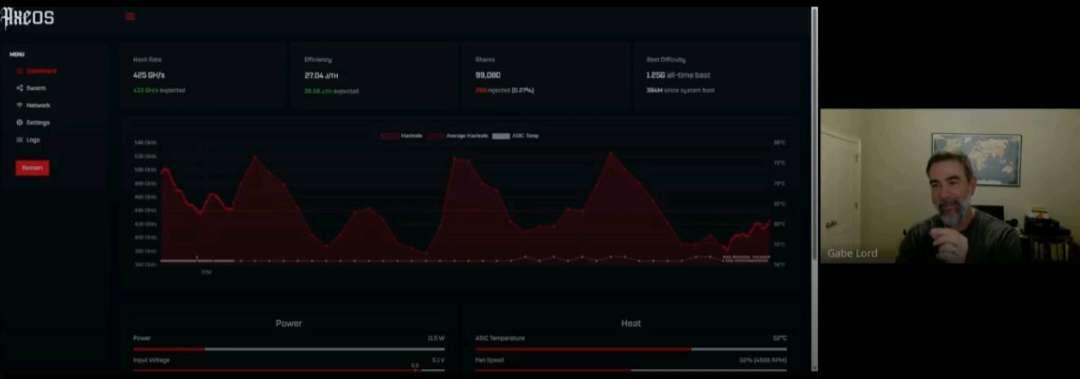Click Gabe Lord's webcam video tile

click(950, 185)
